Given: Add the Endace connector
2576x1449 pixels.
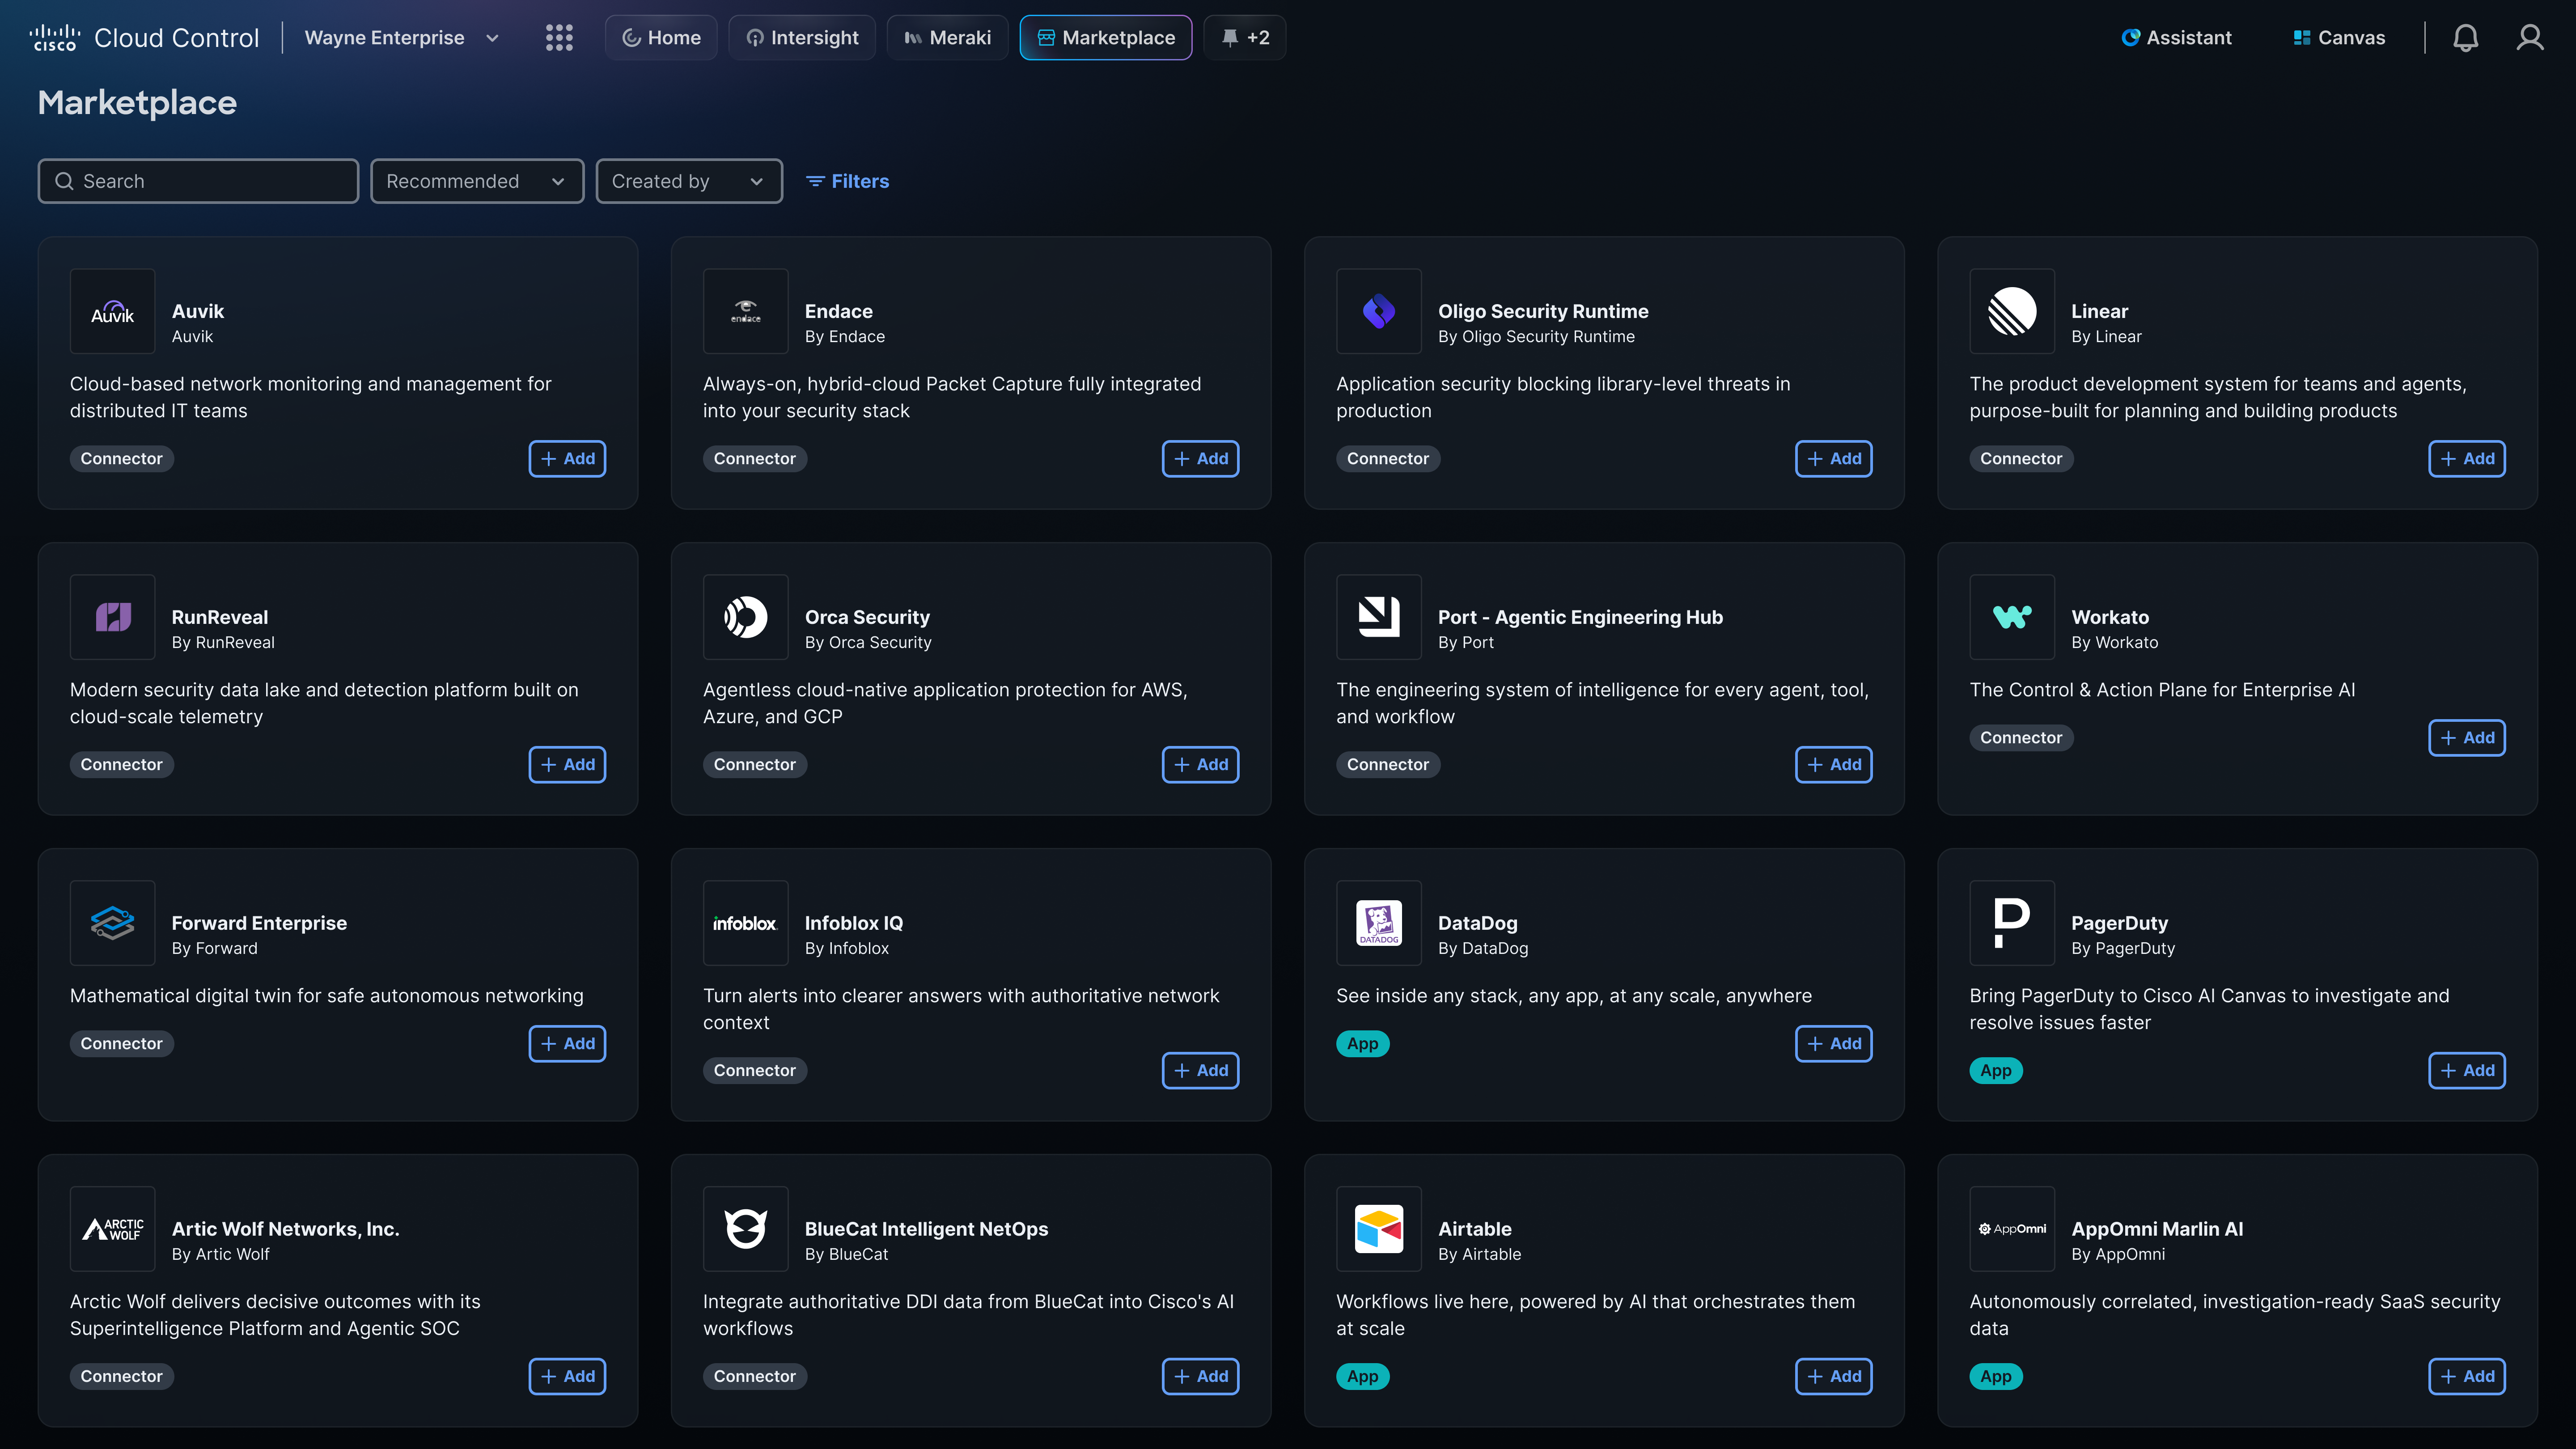Looking at the screenshot, I should point(1200,459).
